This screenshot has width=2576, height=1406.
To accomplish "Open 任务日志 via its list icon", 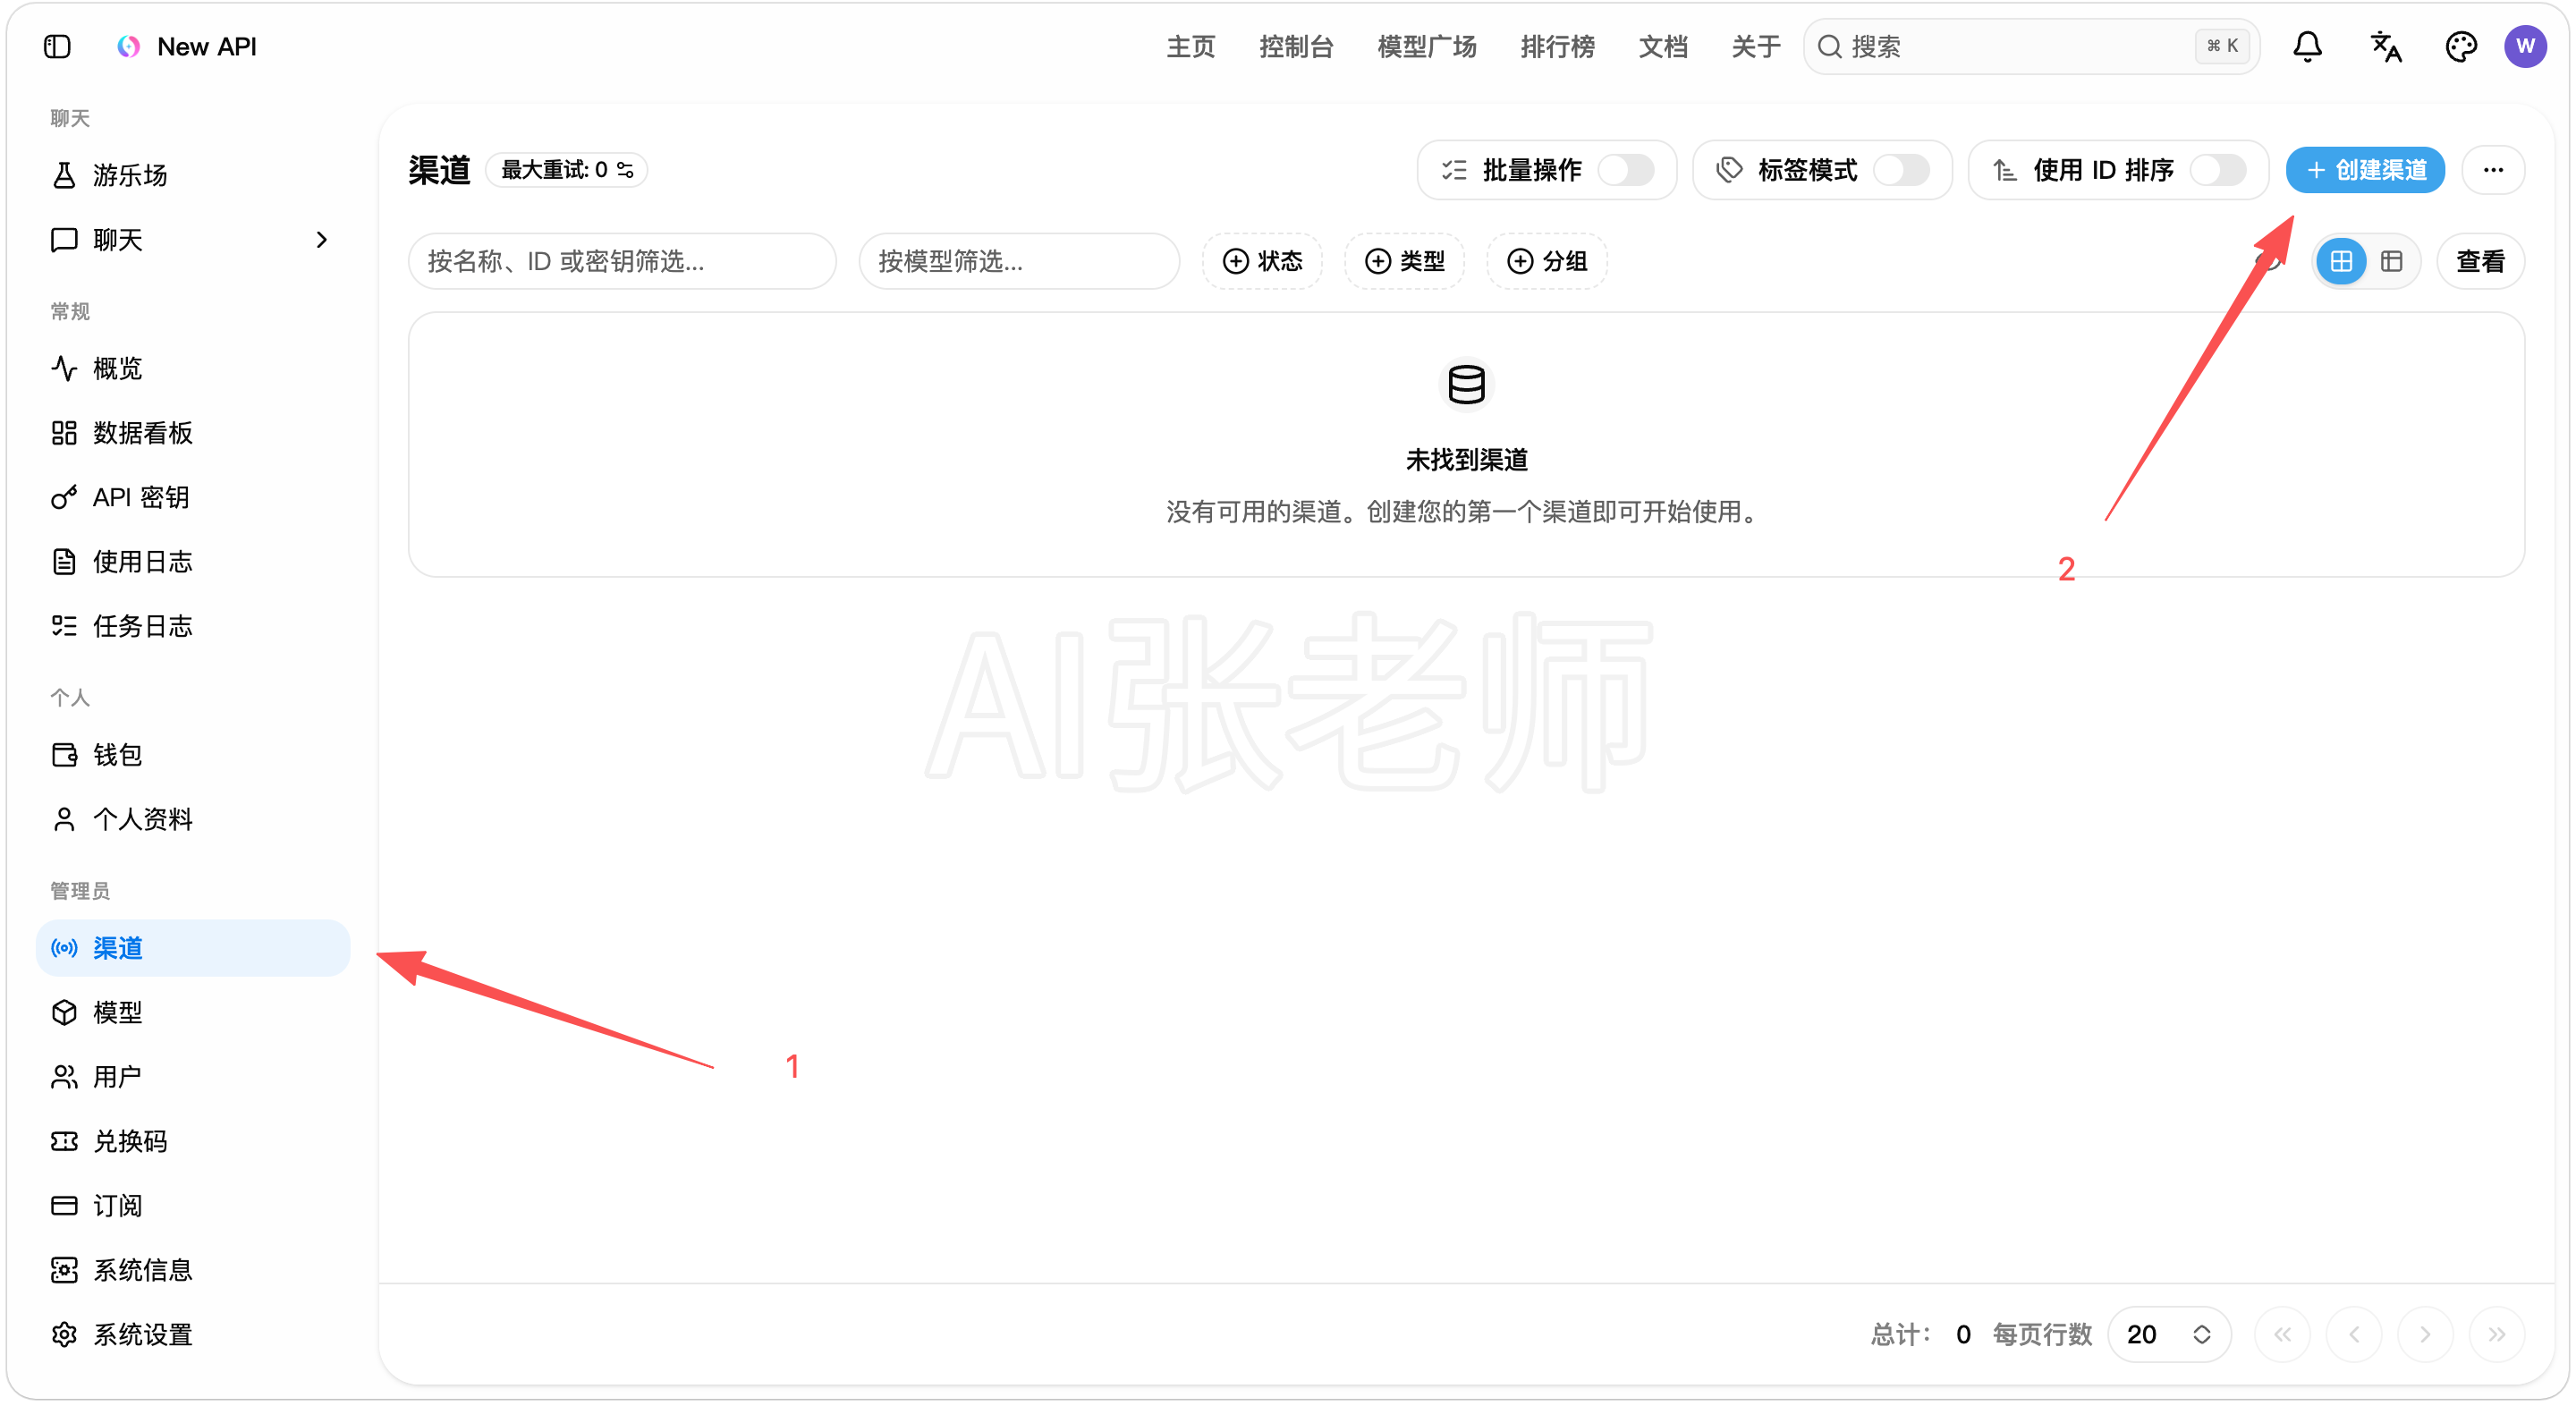I will (x=64, y=626).
